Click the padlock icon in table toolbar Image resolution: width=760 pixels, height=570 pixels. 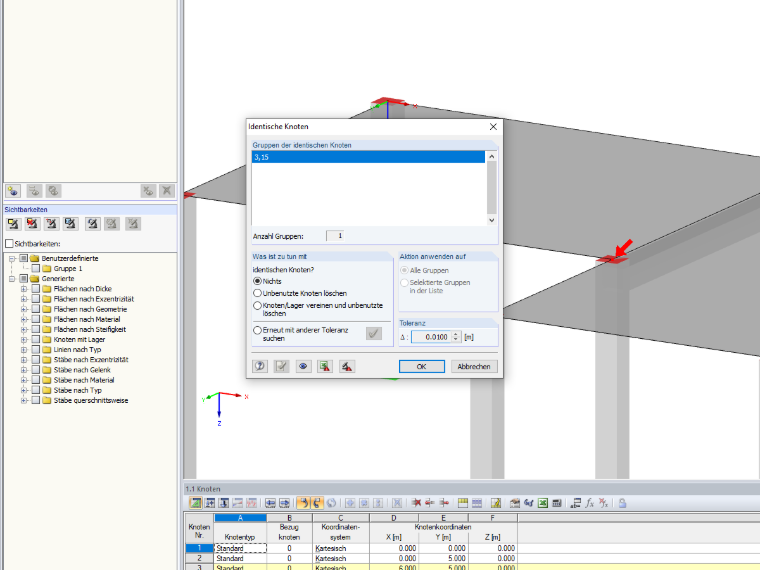622,503
